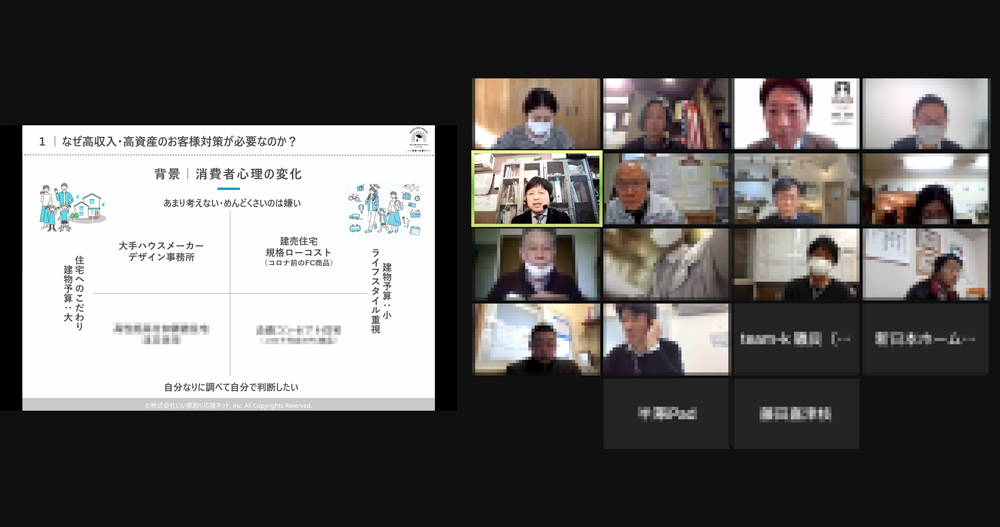Click the 自分なりに調べて自分で判断したい text
This screenshot has height=527, width=1000.
(x=231, y=386)
